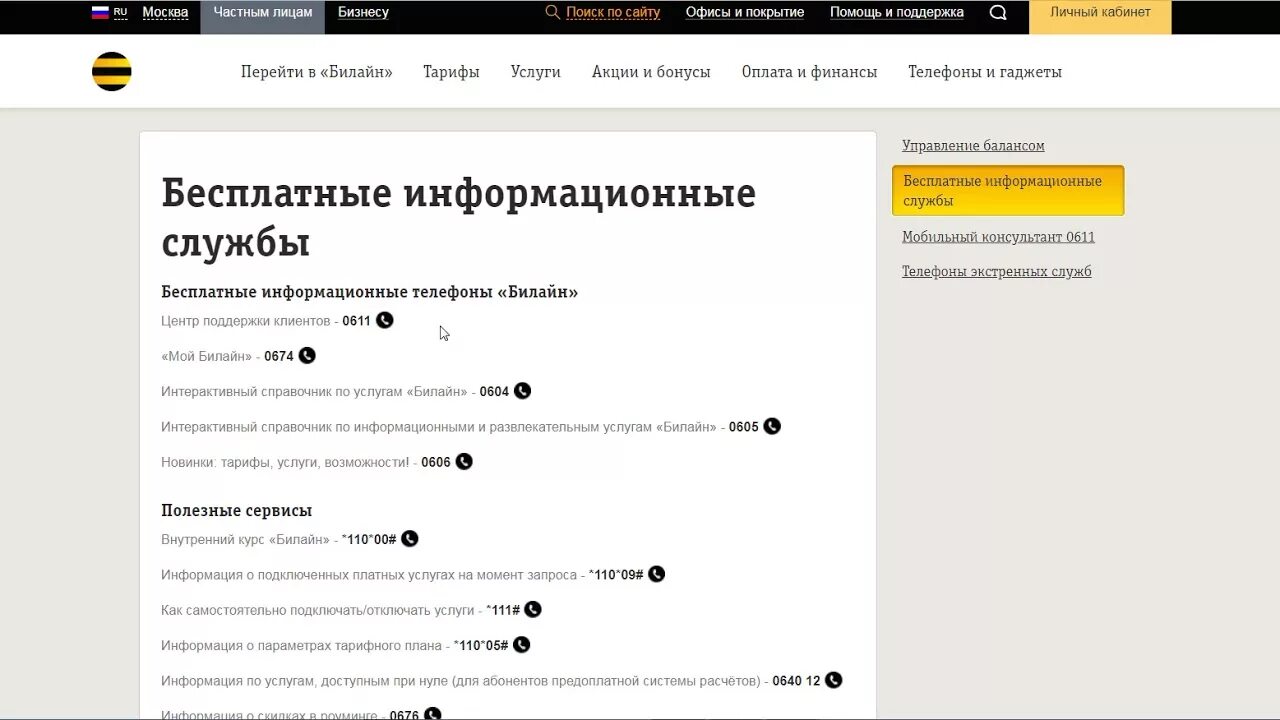Click the phone icon next to 0674
This screenshot has height=720, width=1280.
tap(307, 355)
